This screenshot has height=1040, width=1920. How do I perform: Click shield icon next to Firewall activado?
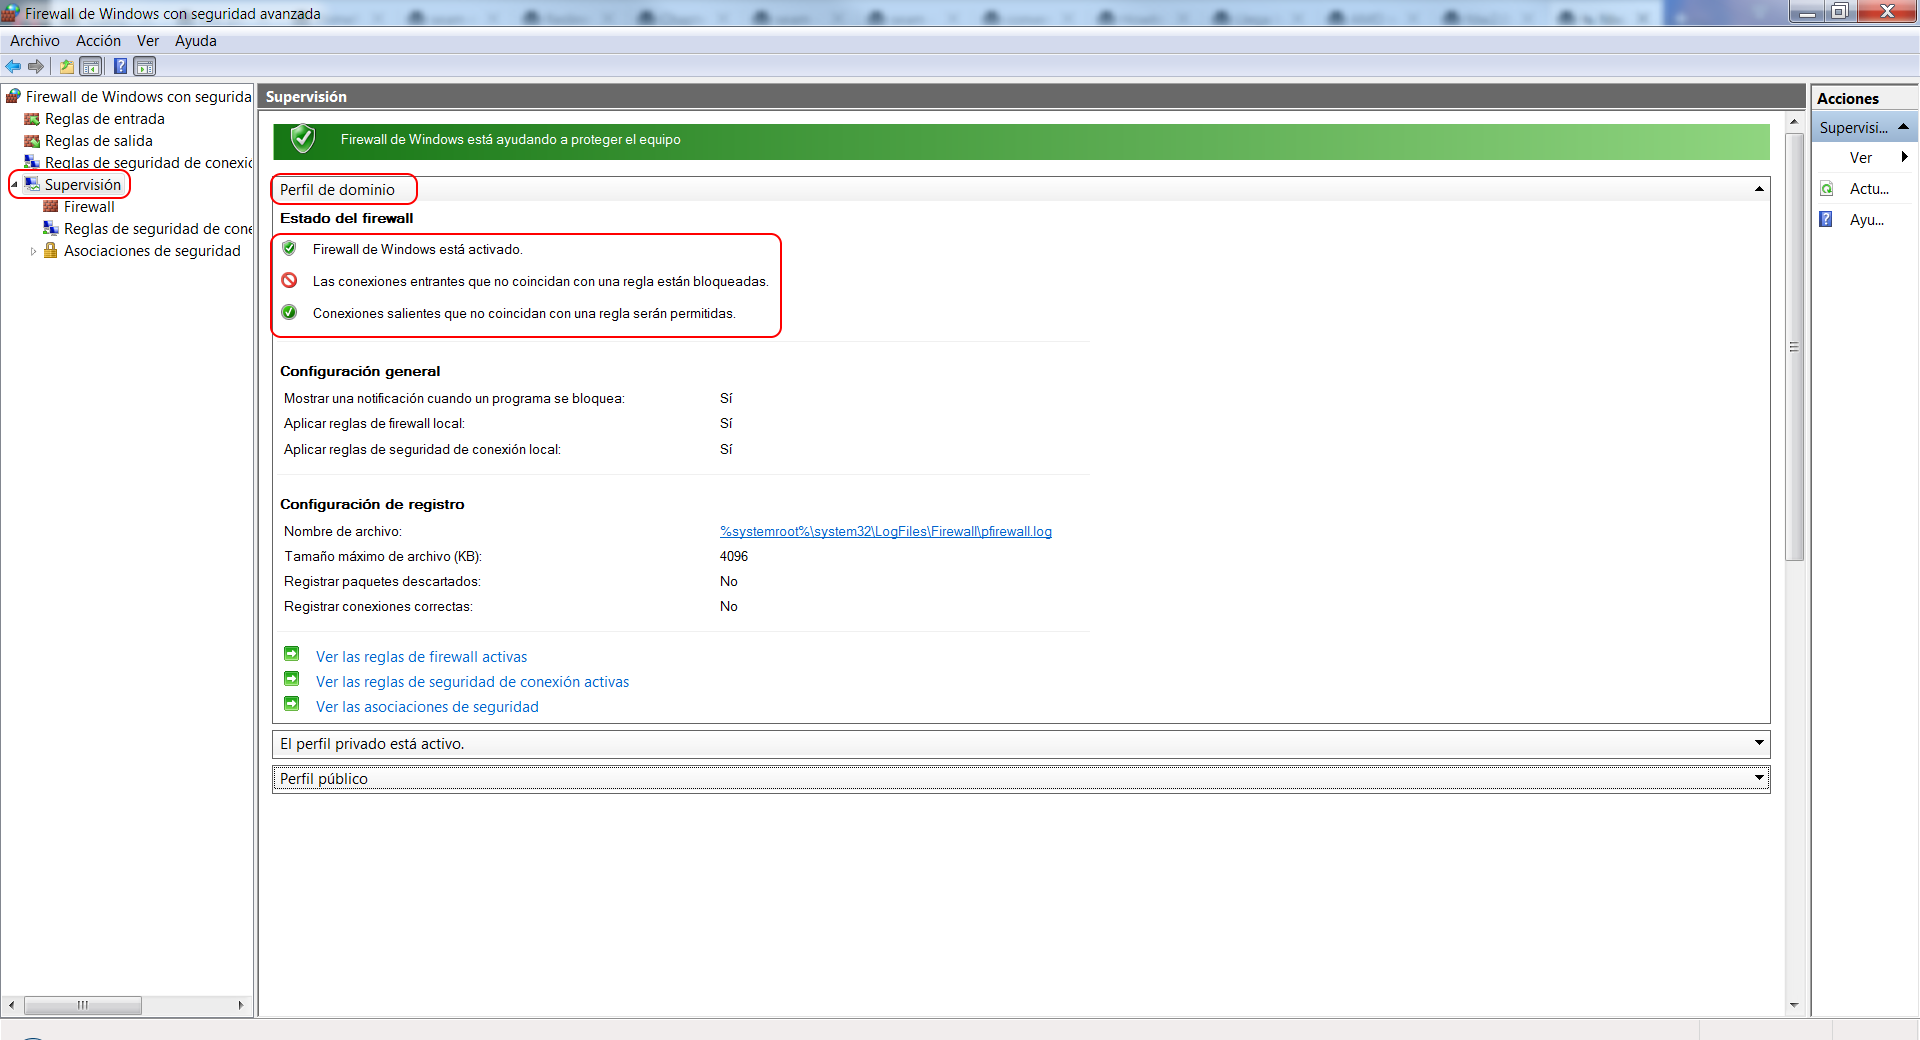289,248
